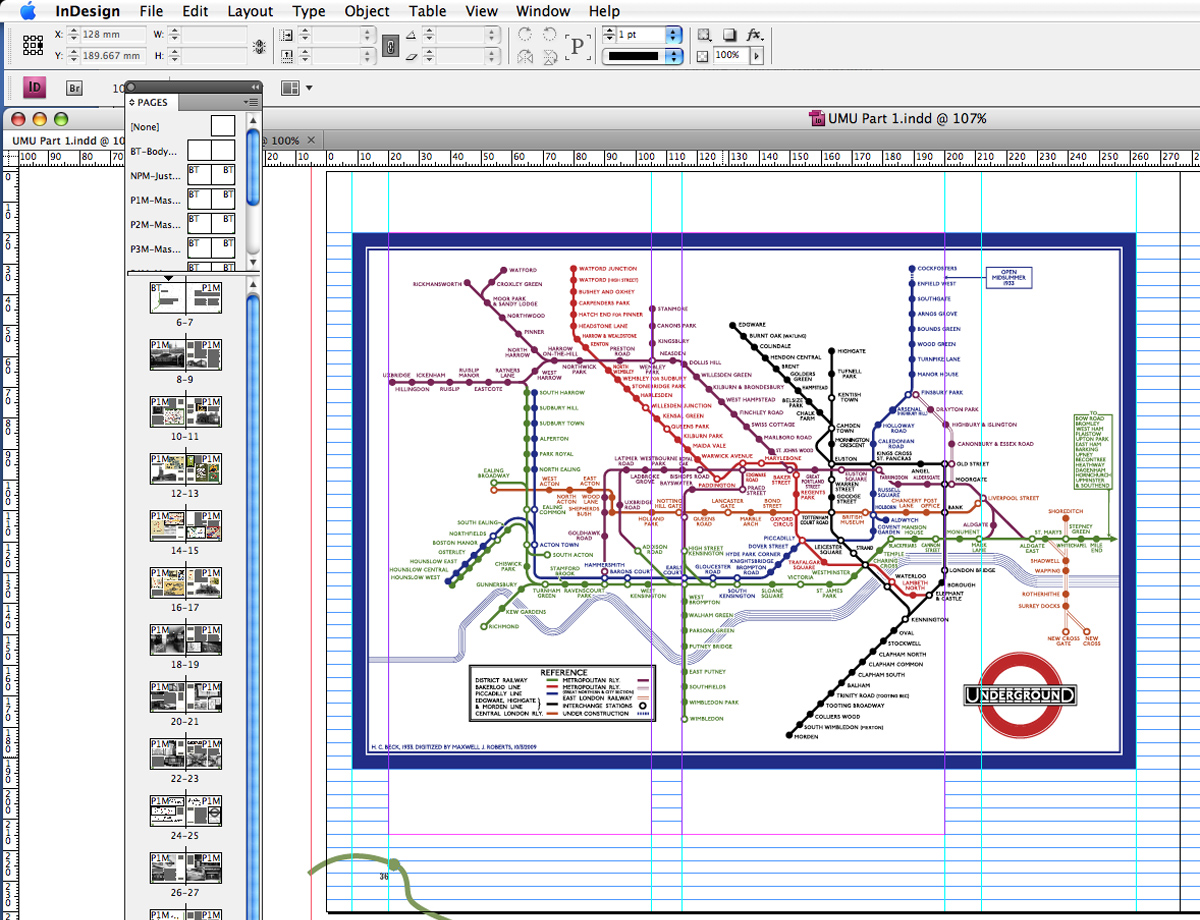This screenshot has height=920, width=1200.
Task: Click the Scale Y percentage icon
Action: 288,55
